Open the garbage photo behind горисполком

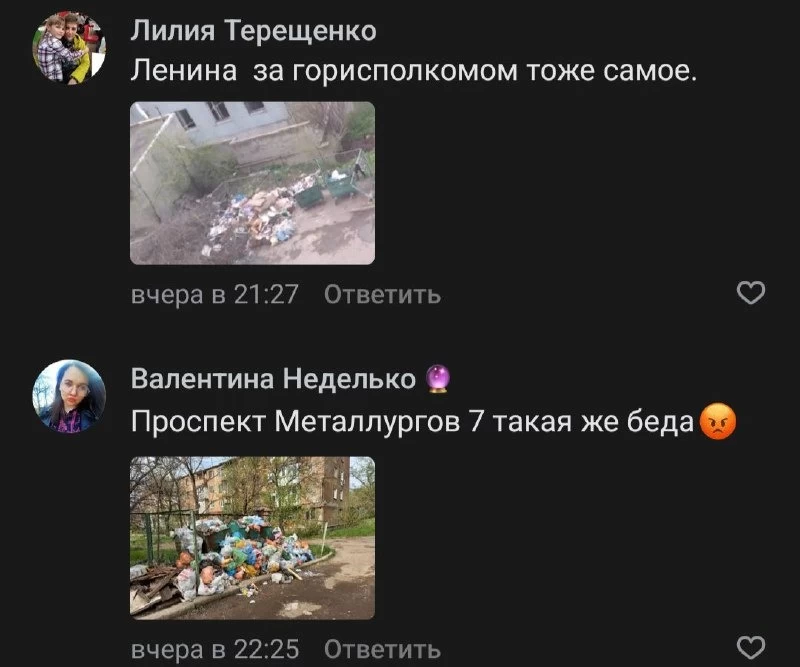coord(253,183)
